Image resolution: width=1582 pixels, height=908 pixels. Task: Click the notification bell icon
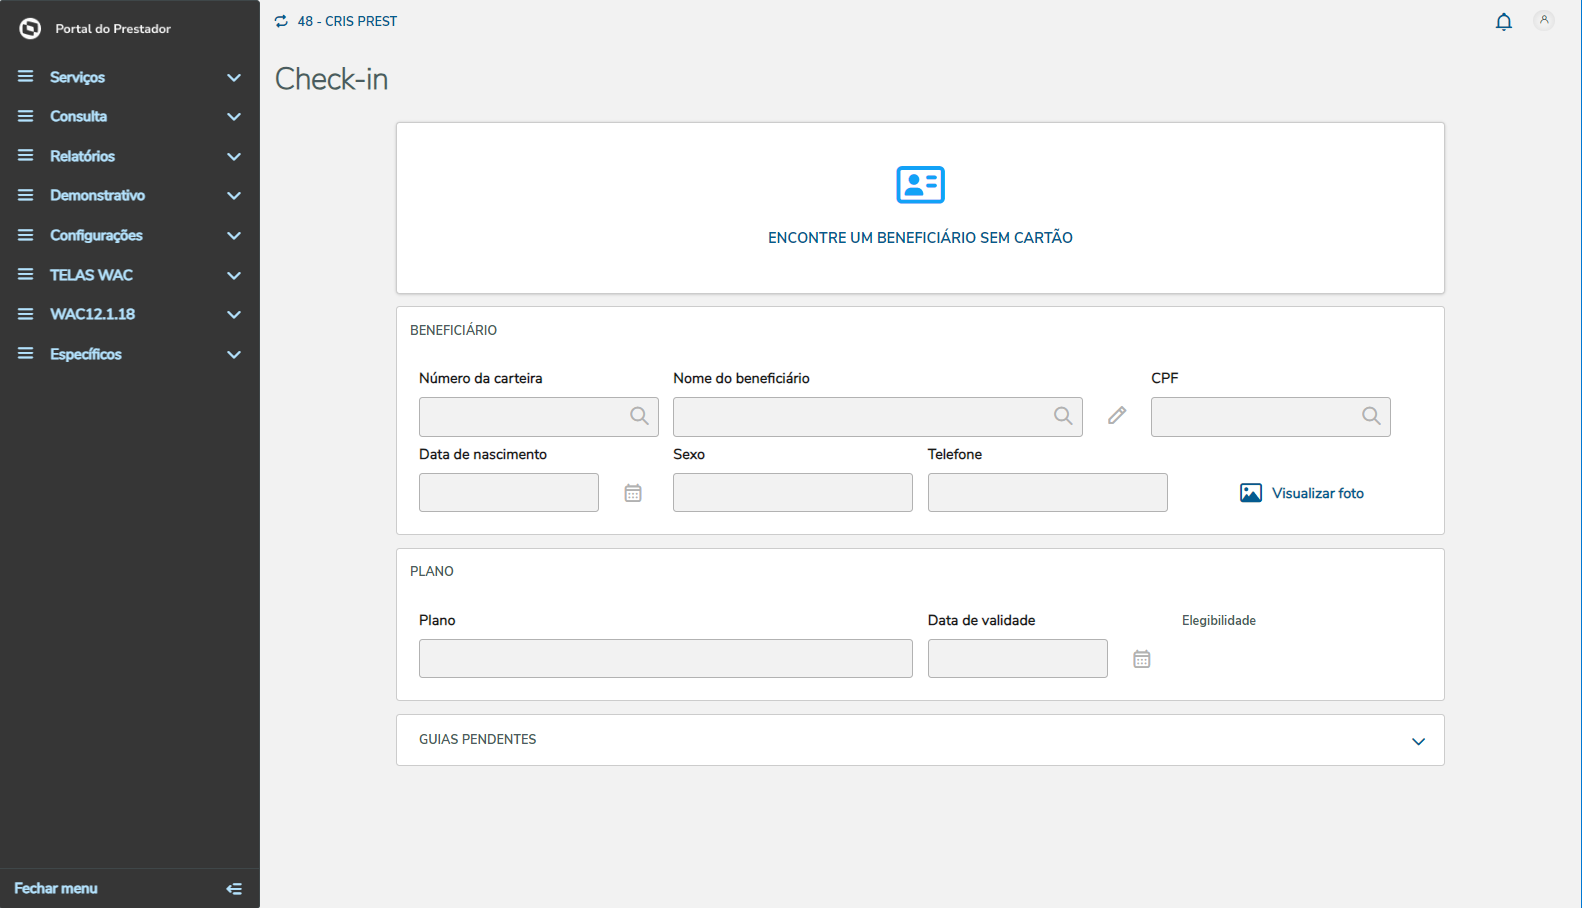click(x=1503, y=22)
